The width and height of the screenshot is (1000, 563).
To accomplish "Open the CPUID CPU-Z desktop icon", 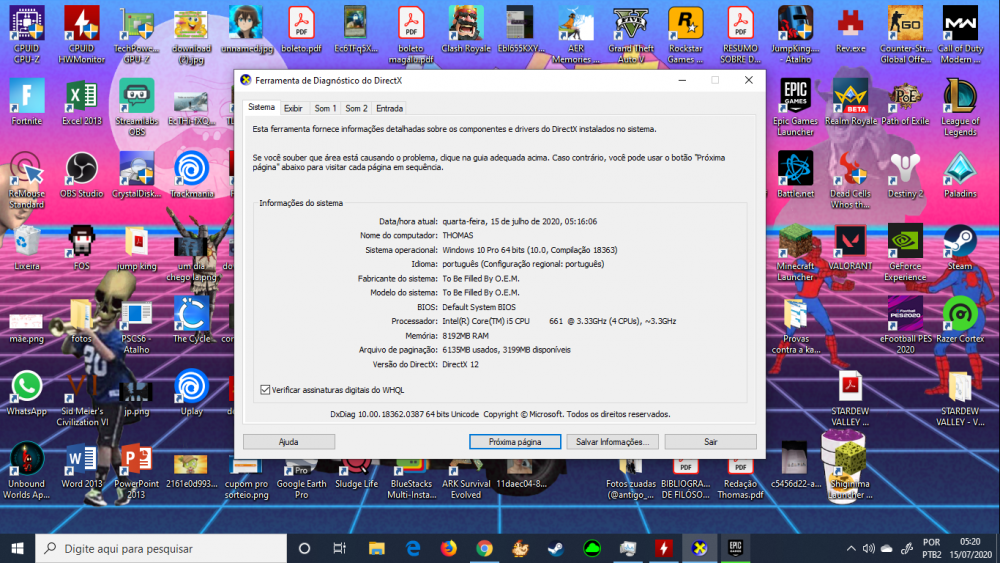I will 27,35.
